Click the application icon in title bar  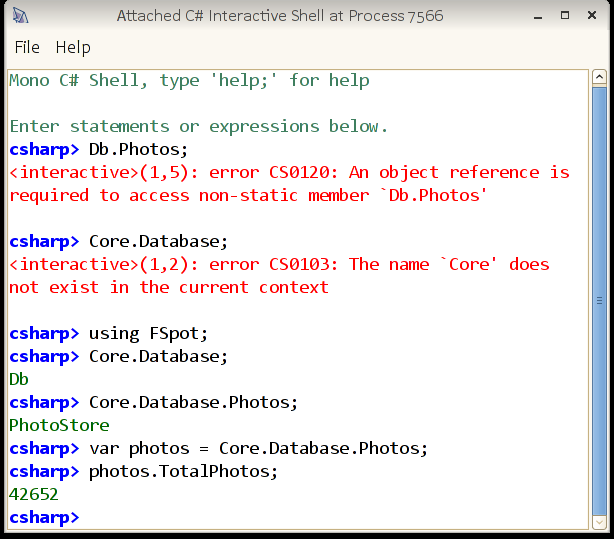click(20, 16)
